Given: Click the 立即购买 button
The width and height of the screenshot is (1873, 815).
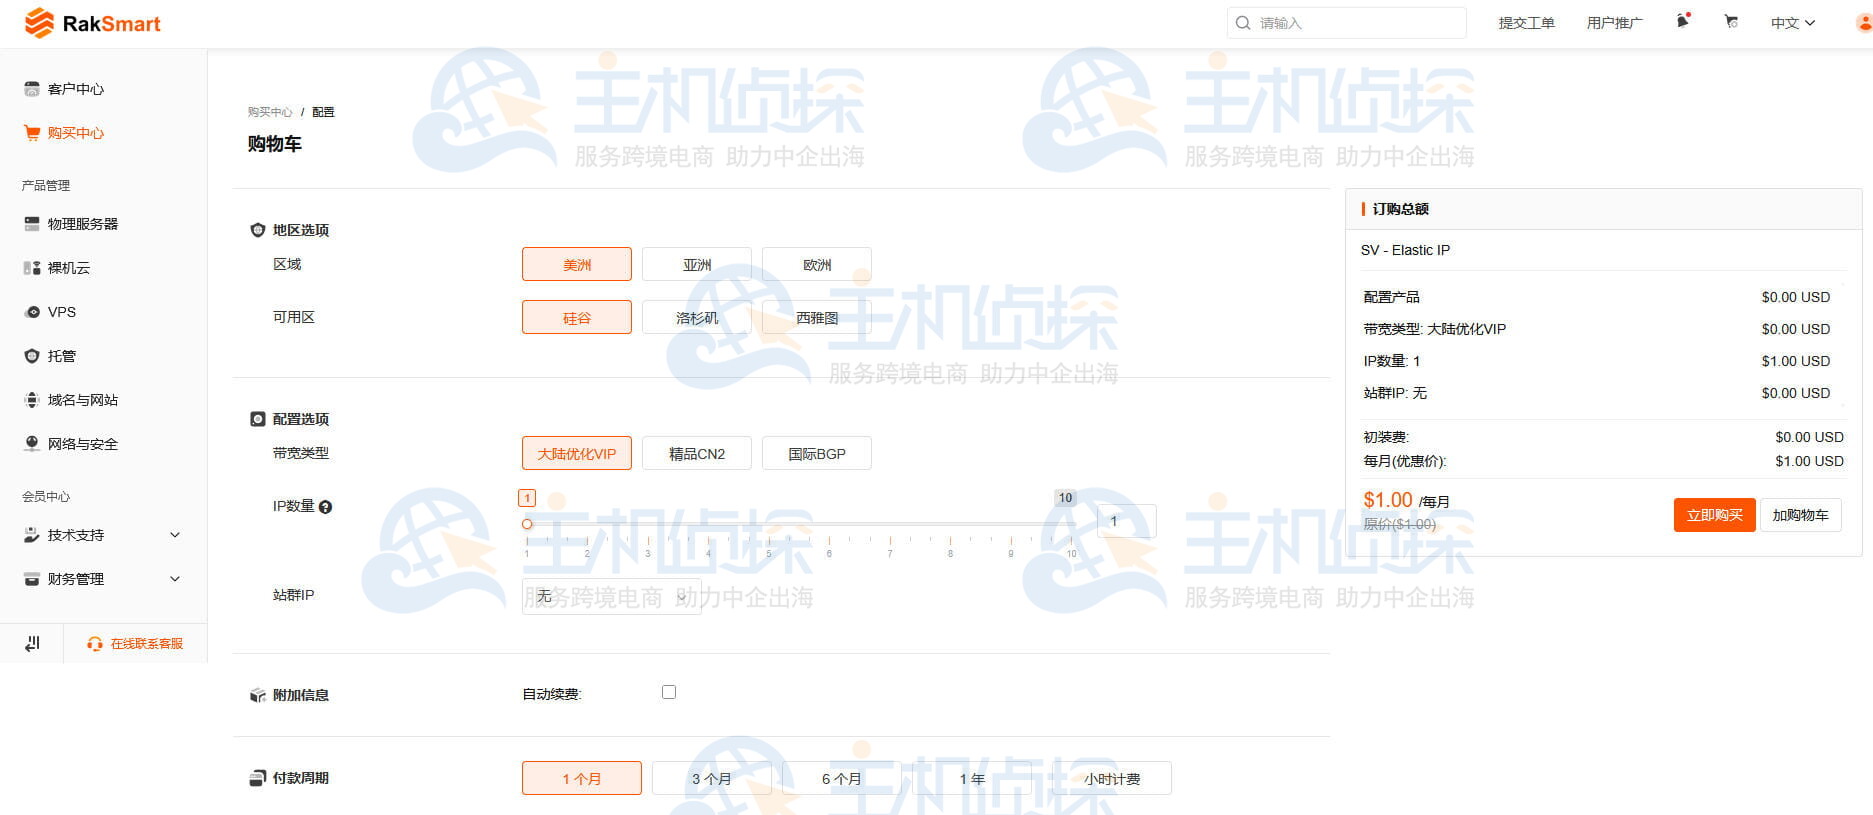Looking at the screenshot, I should coord(1714,515).
